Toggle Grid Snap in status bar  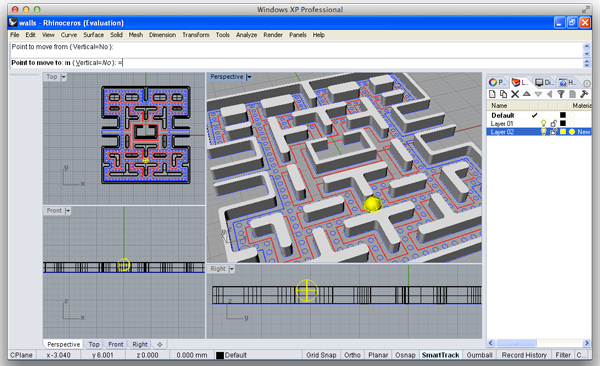[x=321, y=355]
